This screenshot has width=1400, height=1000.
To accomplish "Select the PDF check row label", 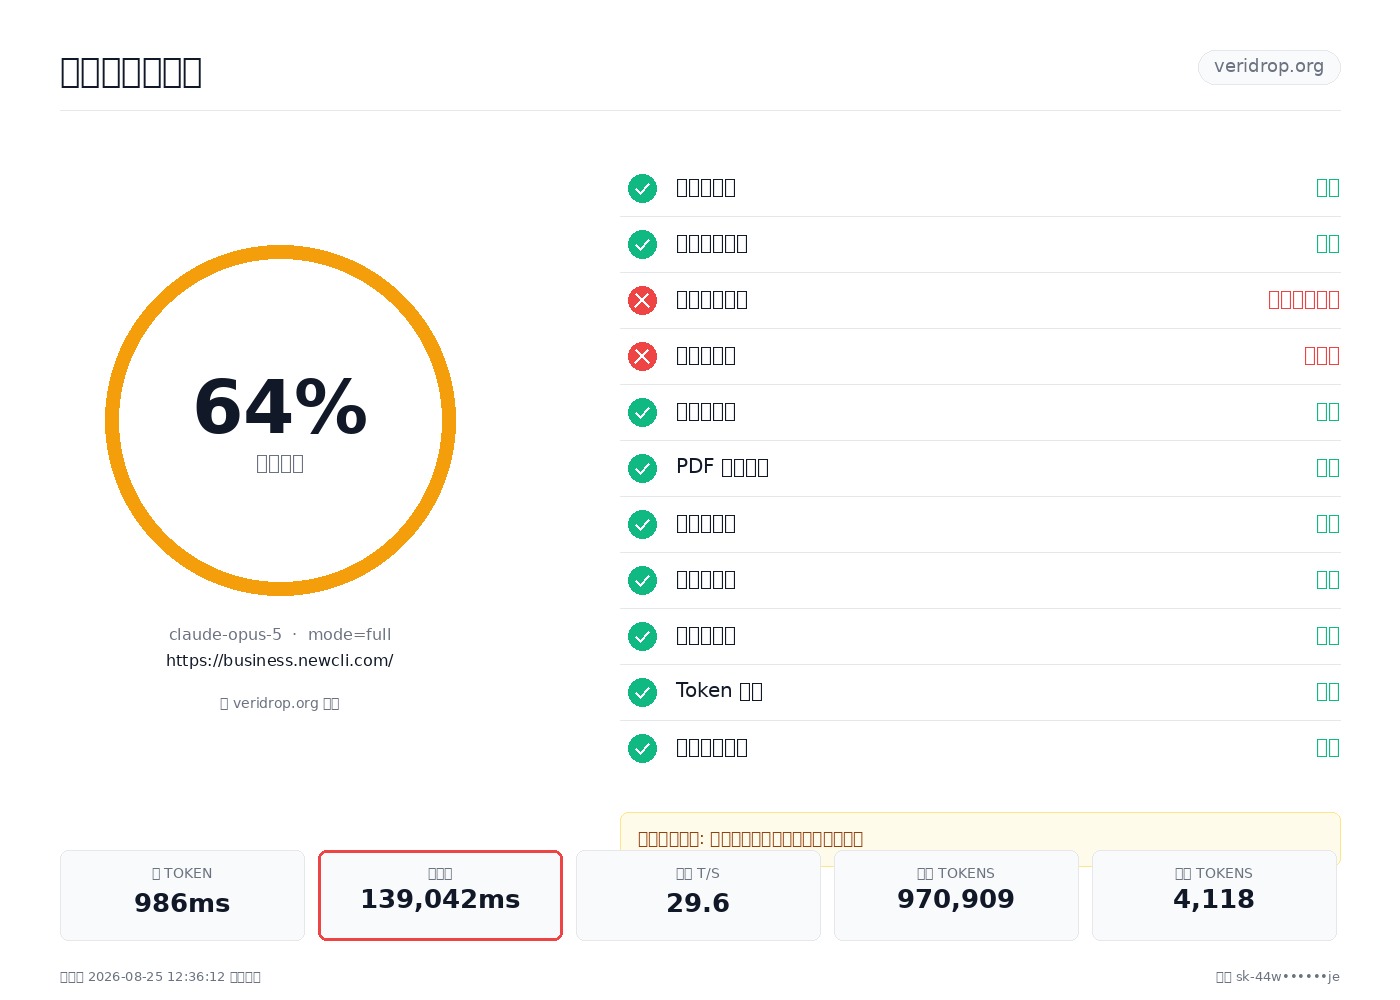I will [722, 467].
